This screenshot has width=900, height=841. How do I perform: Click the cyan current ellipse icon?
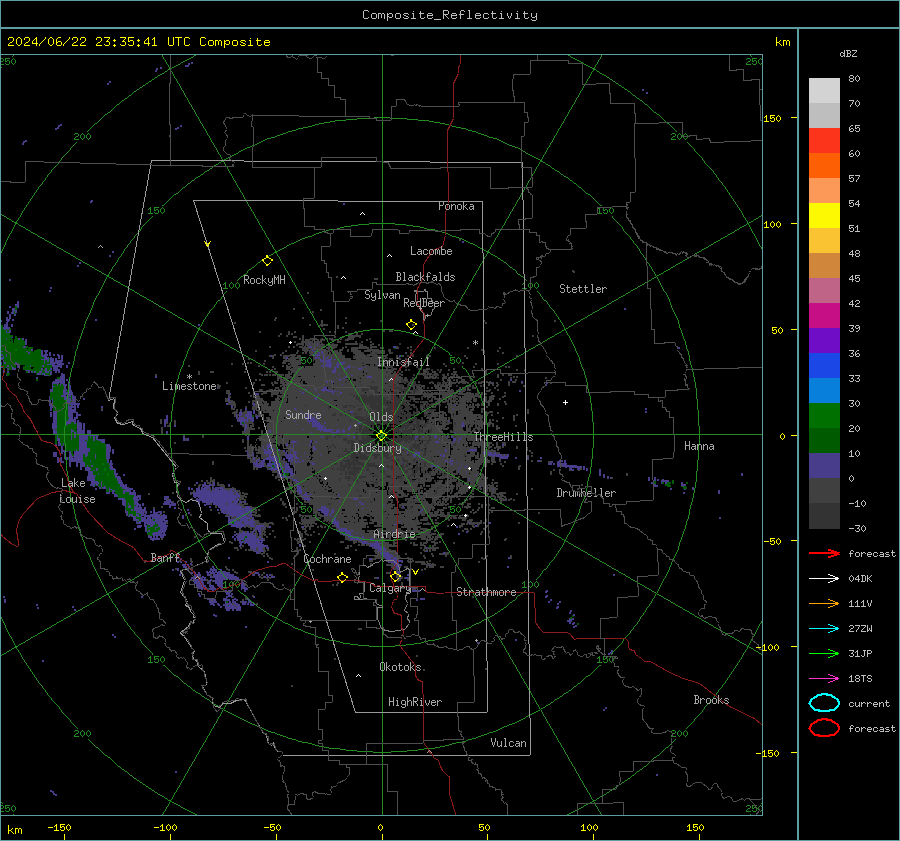click(x=824, y=703)
